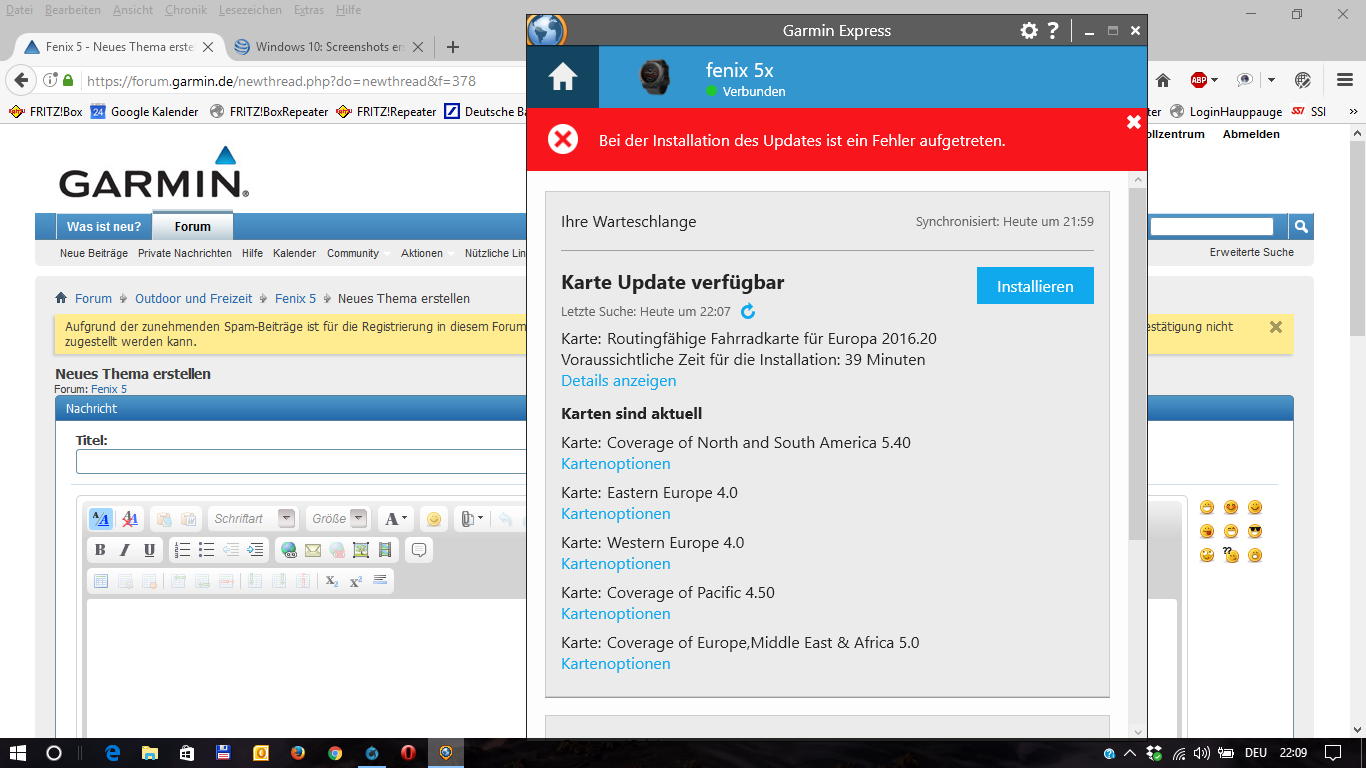Open Private Nachrichten

pyautogui.click(x=185, y=253)
